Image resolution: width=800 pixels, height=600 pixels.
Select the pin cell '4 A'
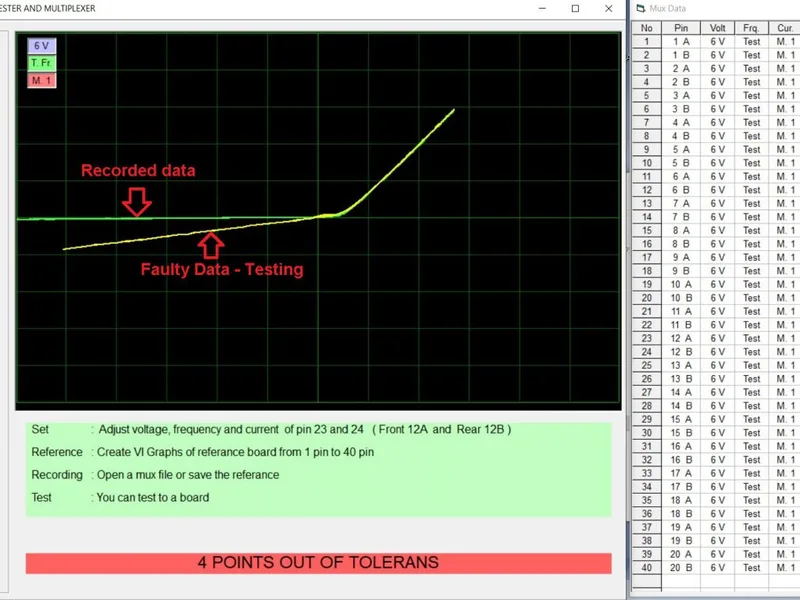coord(681,123)
